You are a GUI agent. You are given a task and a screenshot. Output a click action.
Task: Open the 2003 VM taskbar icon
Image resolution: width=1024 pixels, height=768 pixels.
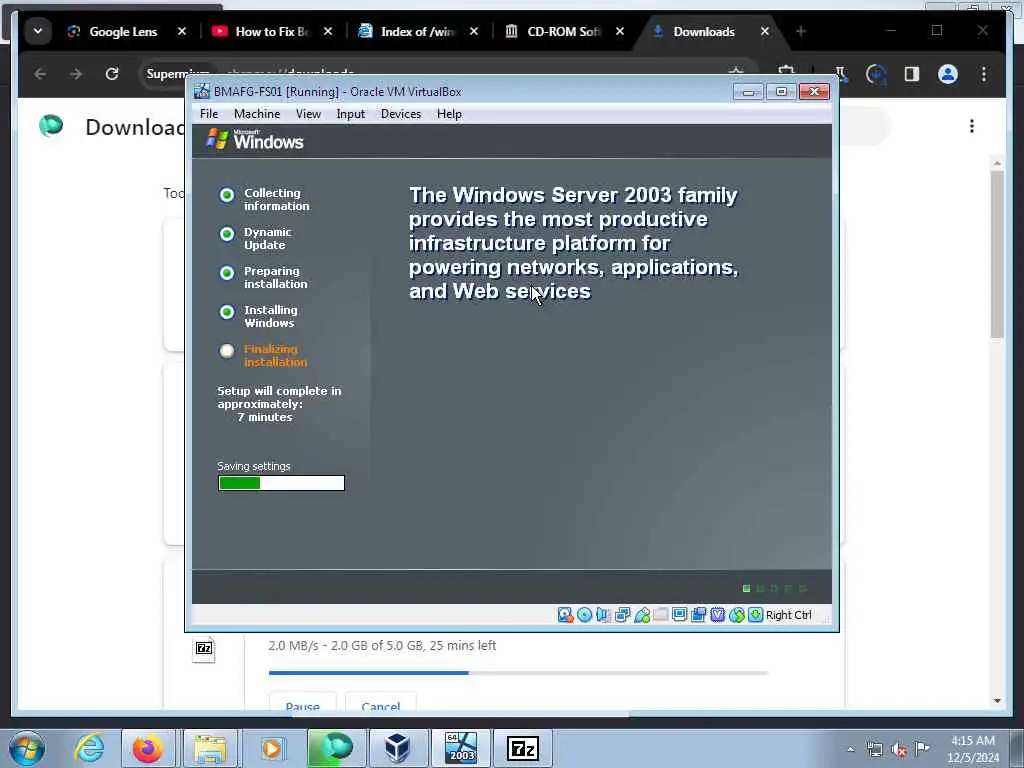pos(460,748)
